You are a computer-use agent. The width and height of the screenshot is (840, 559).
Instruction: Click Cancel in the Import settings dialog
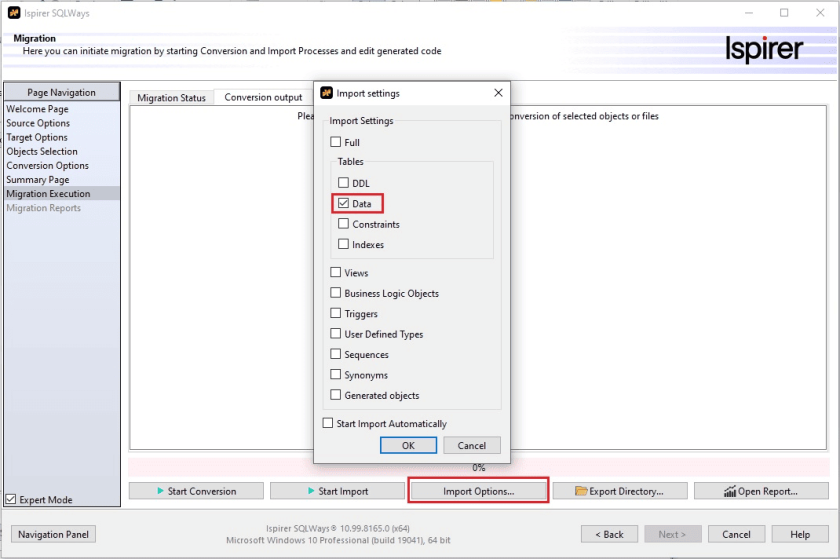click(471, 446)
